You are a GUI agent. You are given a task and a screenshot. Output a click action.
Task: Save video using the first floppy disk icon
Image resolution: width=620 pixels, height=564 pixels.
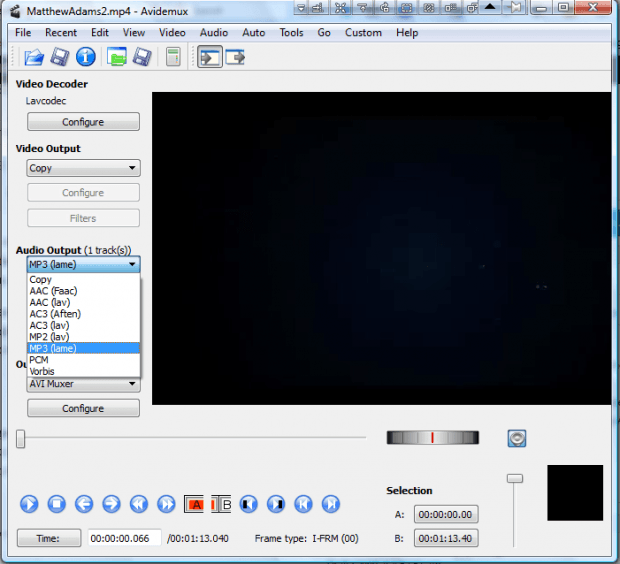[60, 57]
